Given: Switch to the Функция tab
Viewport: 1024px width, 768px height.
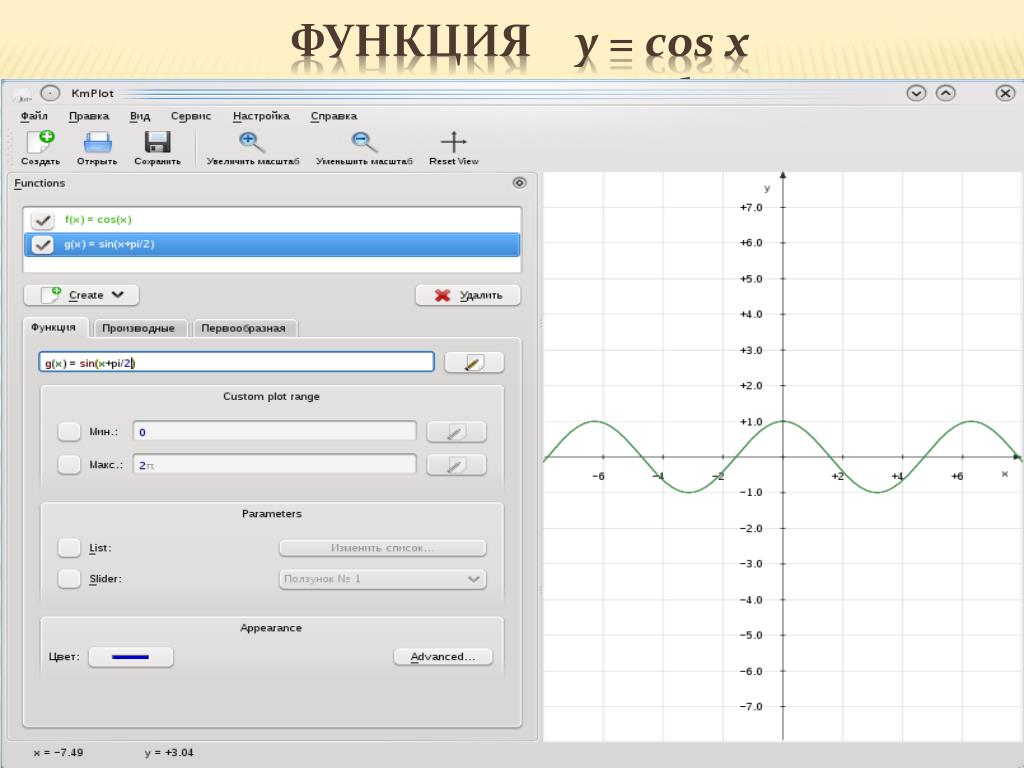Looking at the screenshot, I should pos(54,327).
